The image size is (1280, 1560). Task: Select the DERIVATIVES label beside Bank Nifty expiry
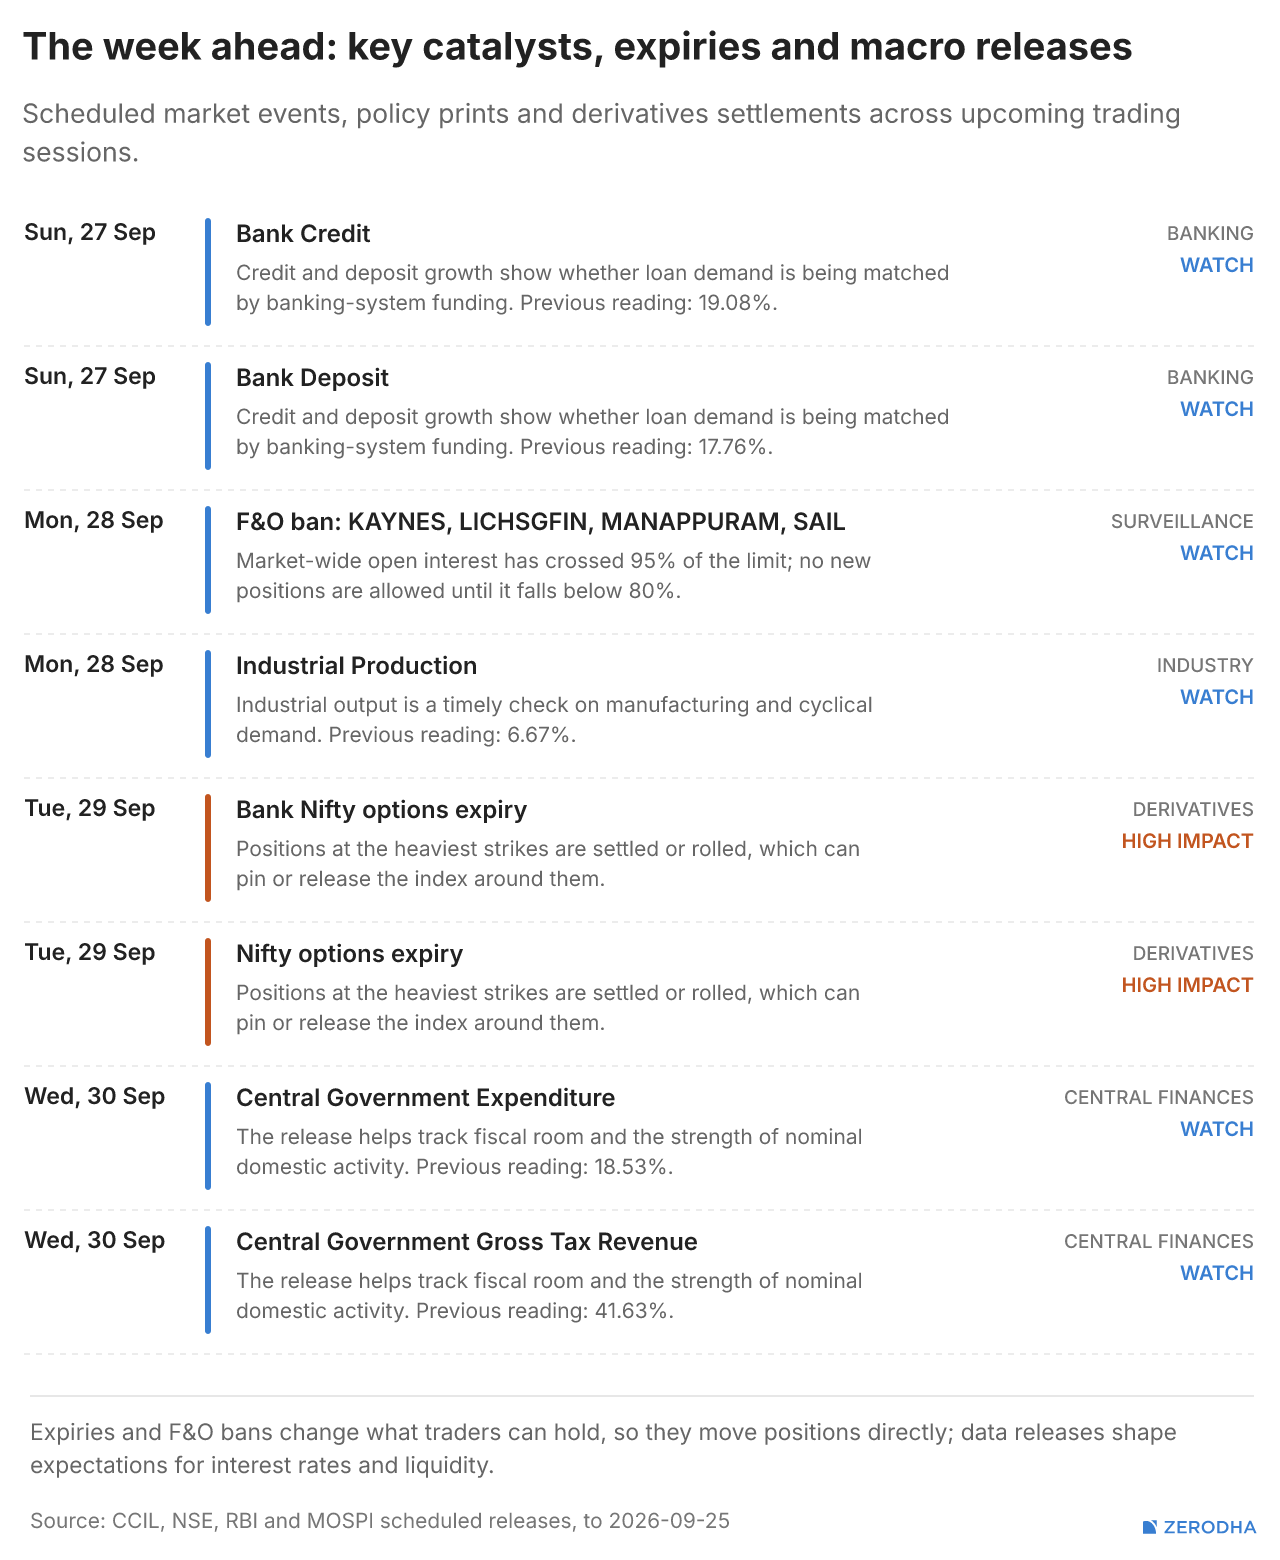1193,809
